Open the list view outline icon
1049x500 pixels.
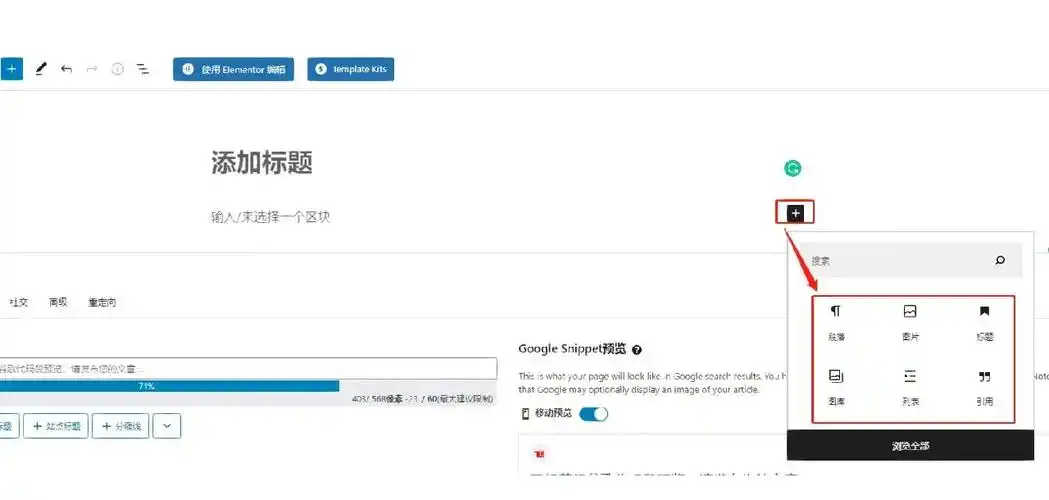[142, 69]
